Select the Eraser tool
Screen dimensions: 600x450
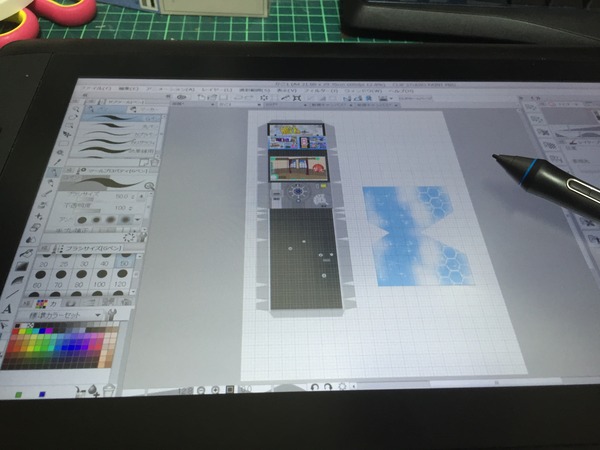(35, 227)
